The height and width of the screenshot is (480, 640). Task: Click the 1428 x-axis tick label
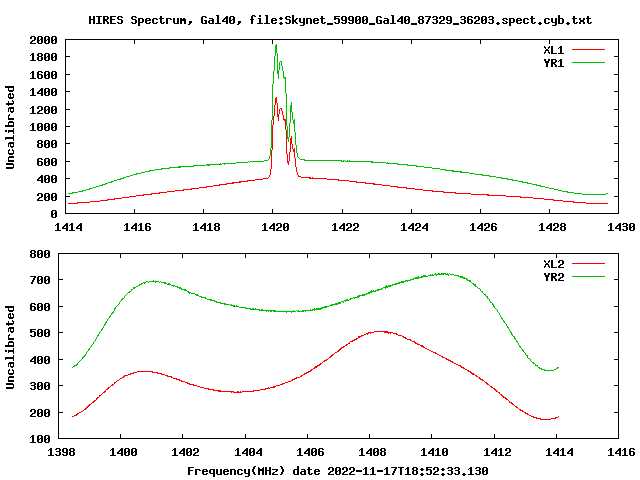tap(552, 227)
